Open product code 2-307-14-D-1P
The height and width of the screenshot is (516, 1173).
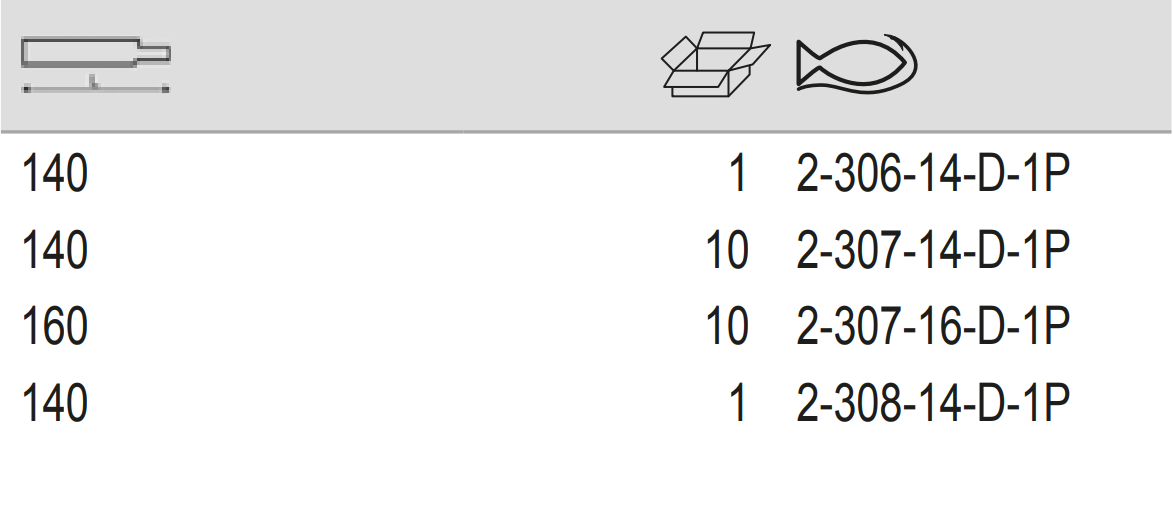click(x=932, y=250)
